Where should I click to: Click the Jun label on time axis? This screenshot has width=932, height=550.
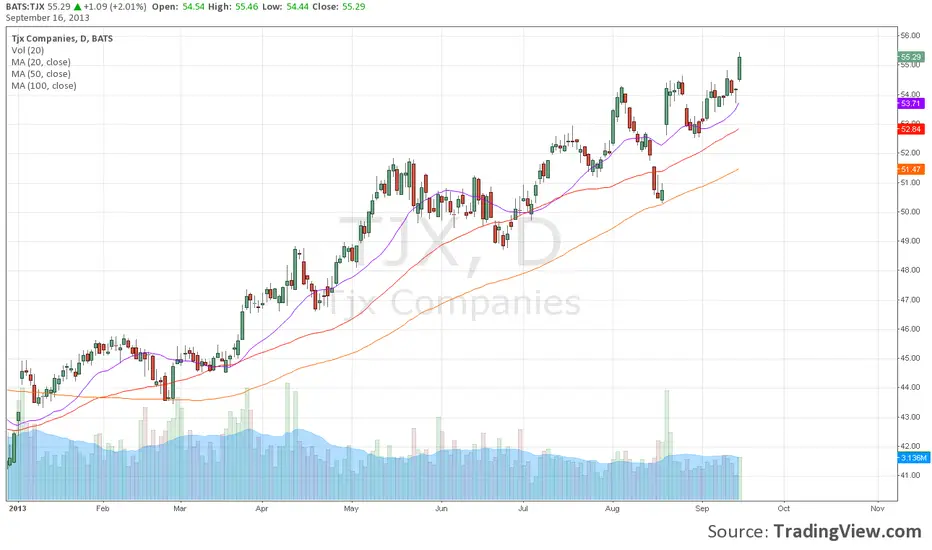(441, 509)
